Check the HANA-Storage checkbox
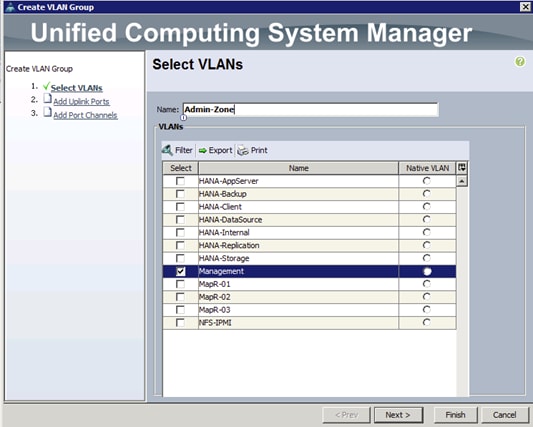This screenshot has height=427, width=533. [180, 258]
